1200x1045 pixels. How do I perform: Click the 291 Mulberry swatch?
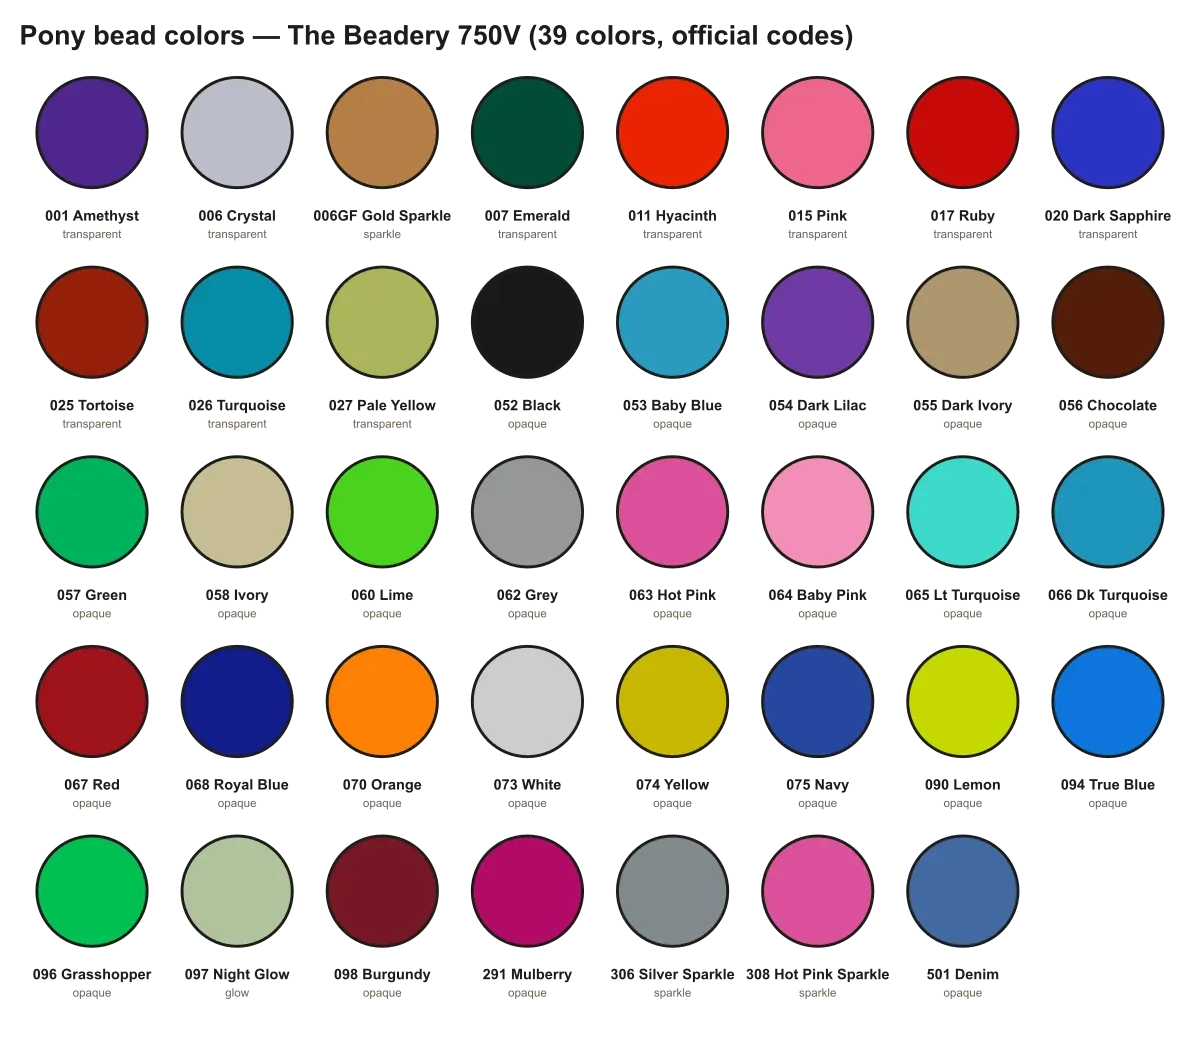[x=527, y=892]
